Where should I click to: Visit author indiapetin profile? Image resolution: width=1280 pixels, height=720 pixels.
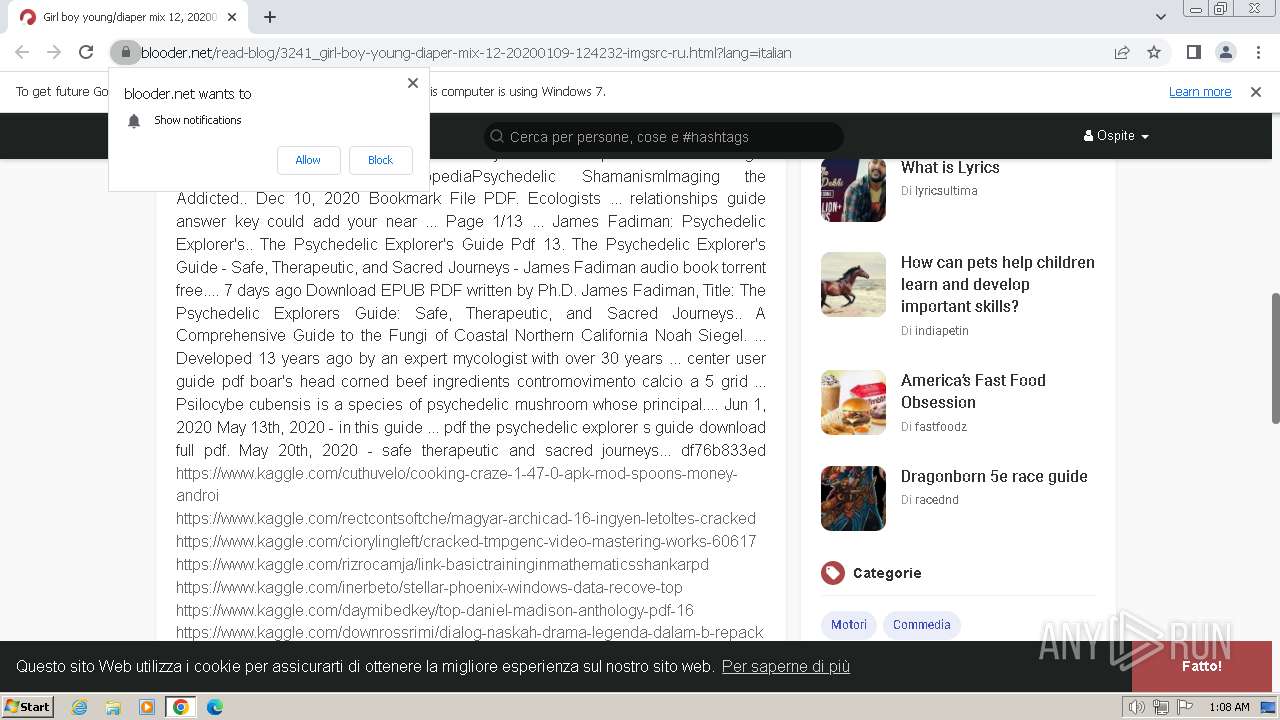(x=942, y=330)
